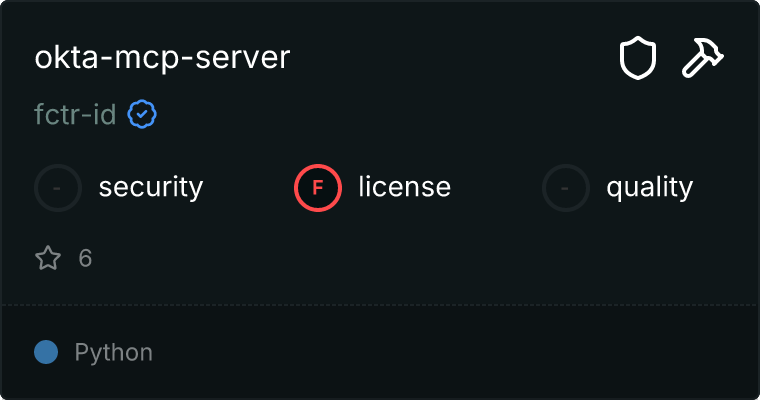The height and width of the screenshot is (400, 760).
Task: Click blank space between title and shield
Action: click(450, 58)
